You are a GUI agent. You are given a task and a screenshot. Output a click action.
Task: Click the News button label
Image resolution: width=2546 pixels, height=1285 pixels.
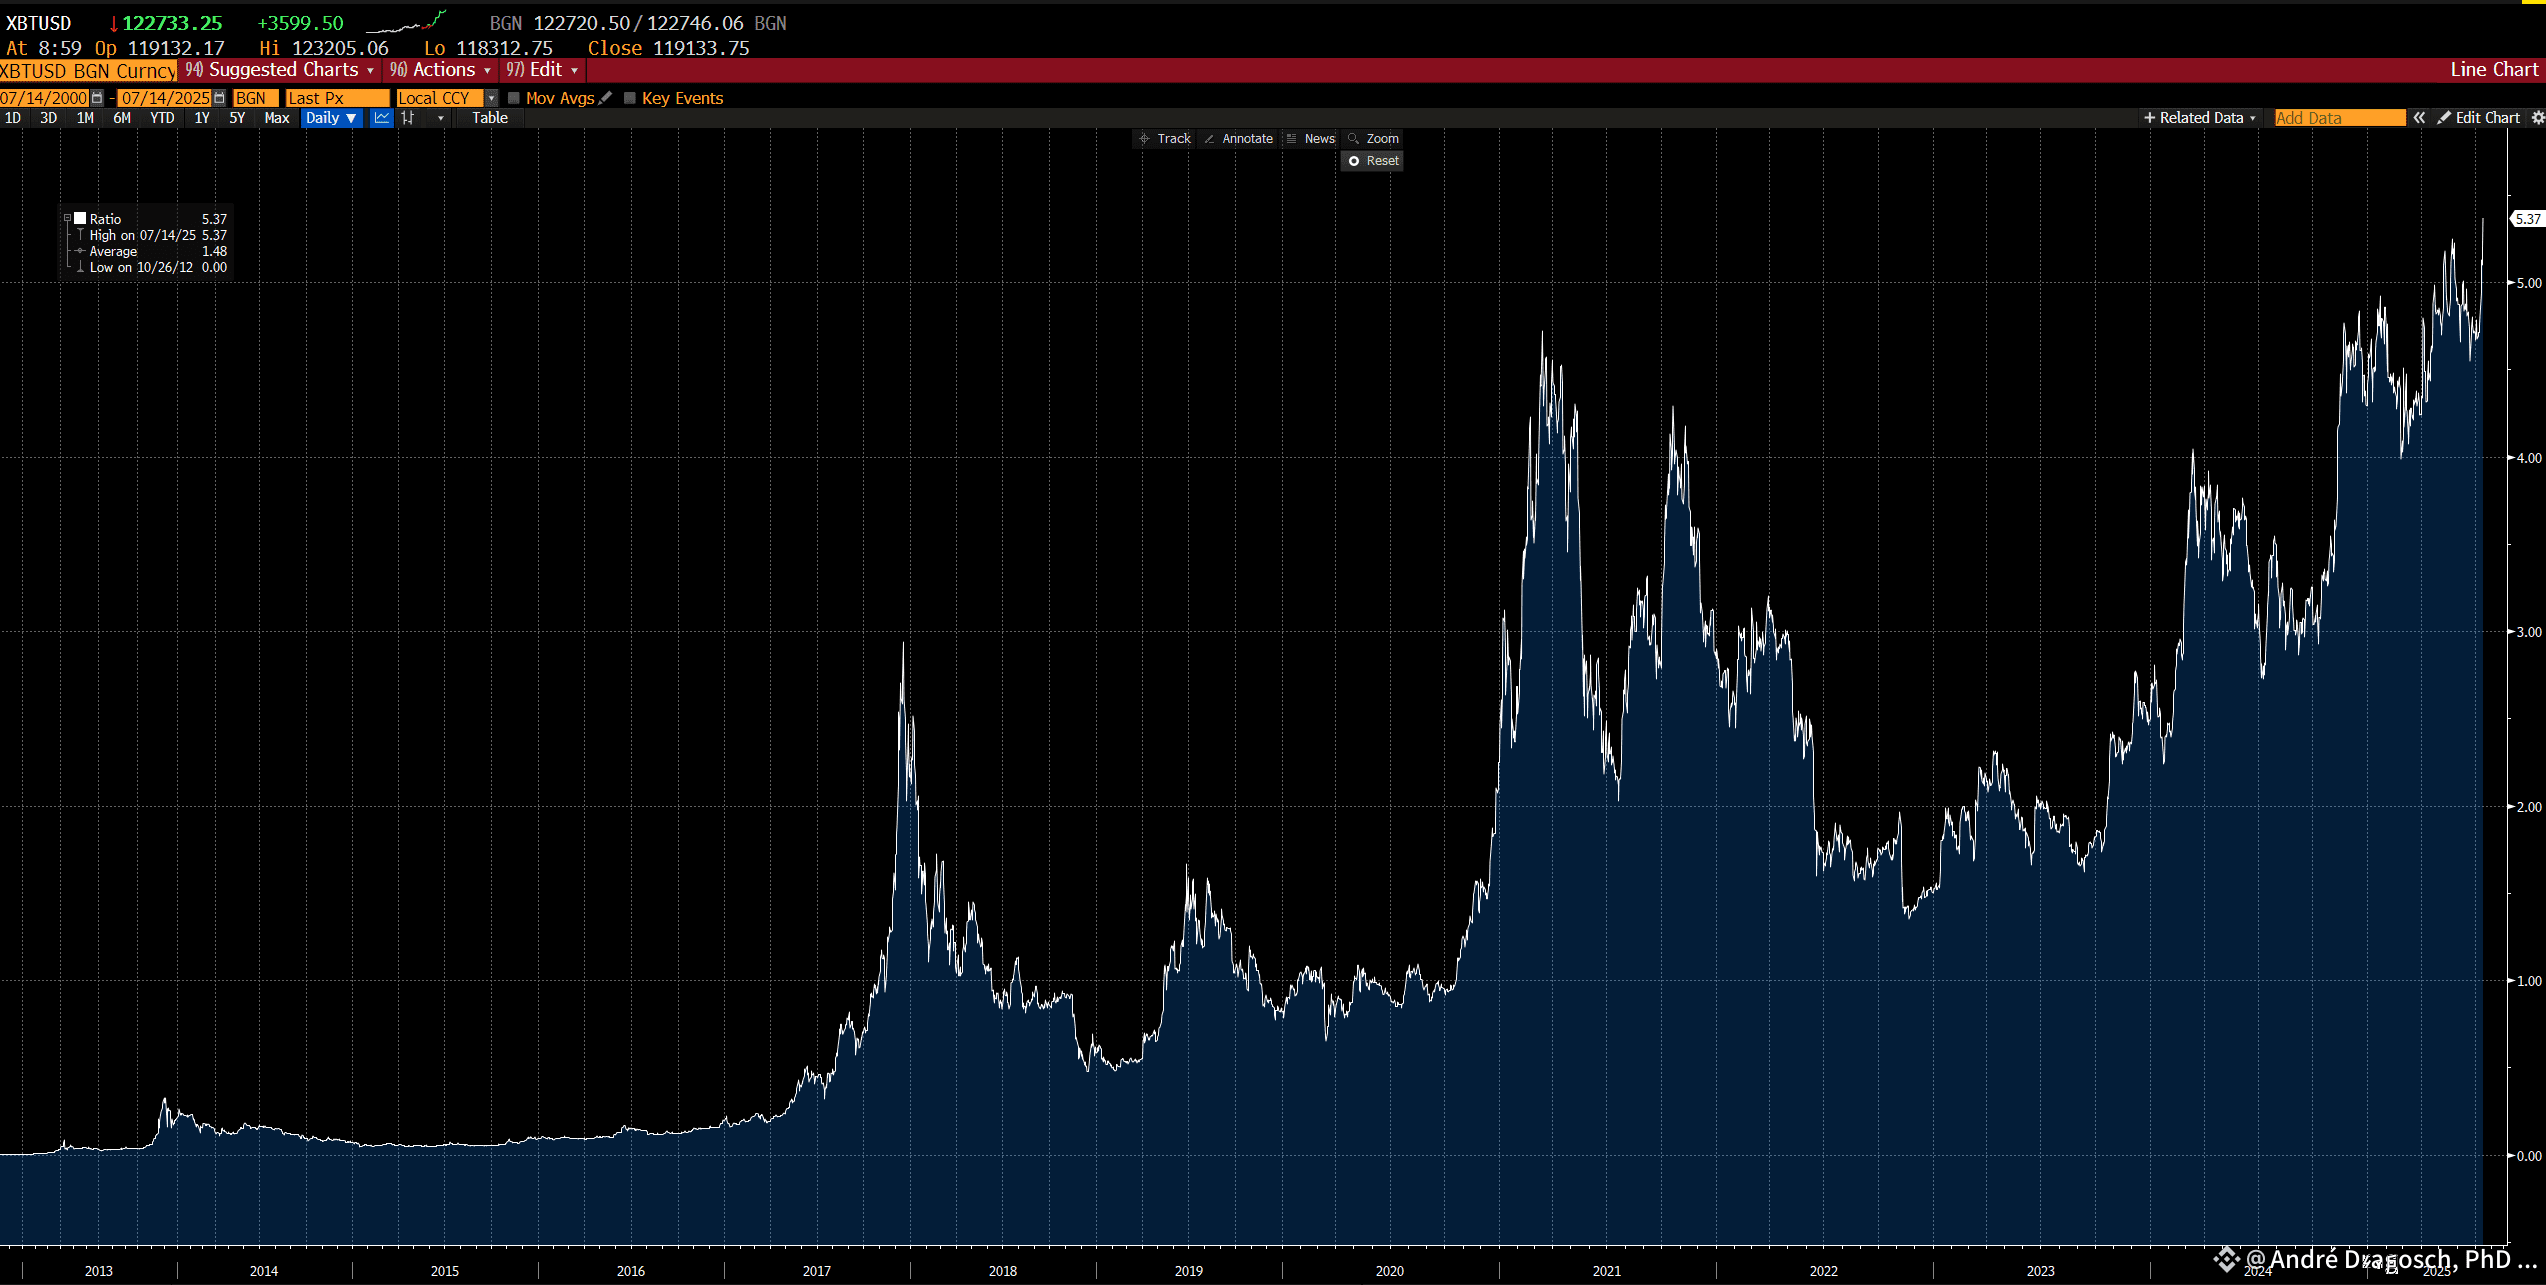1320,139
